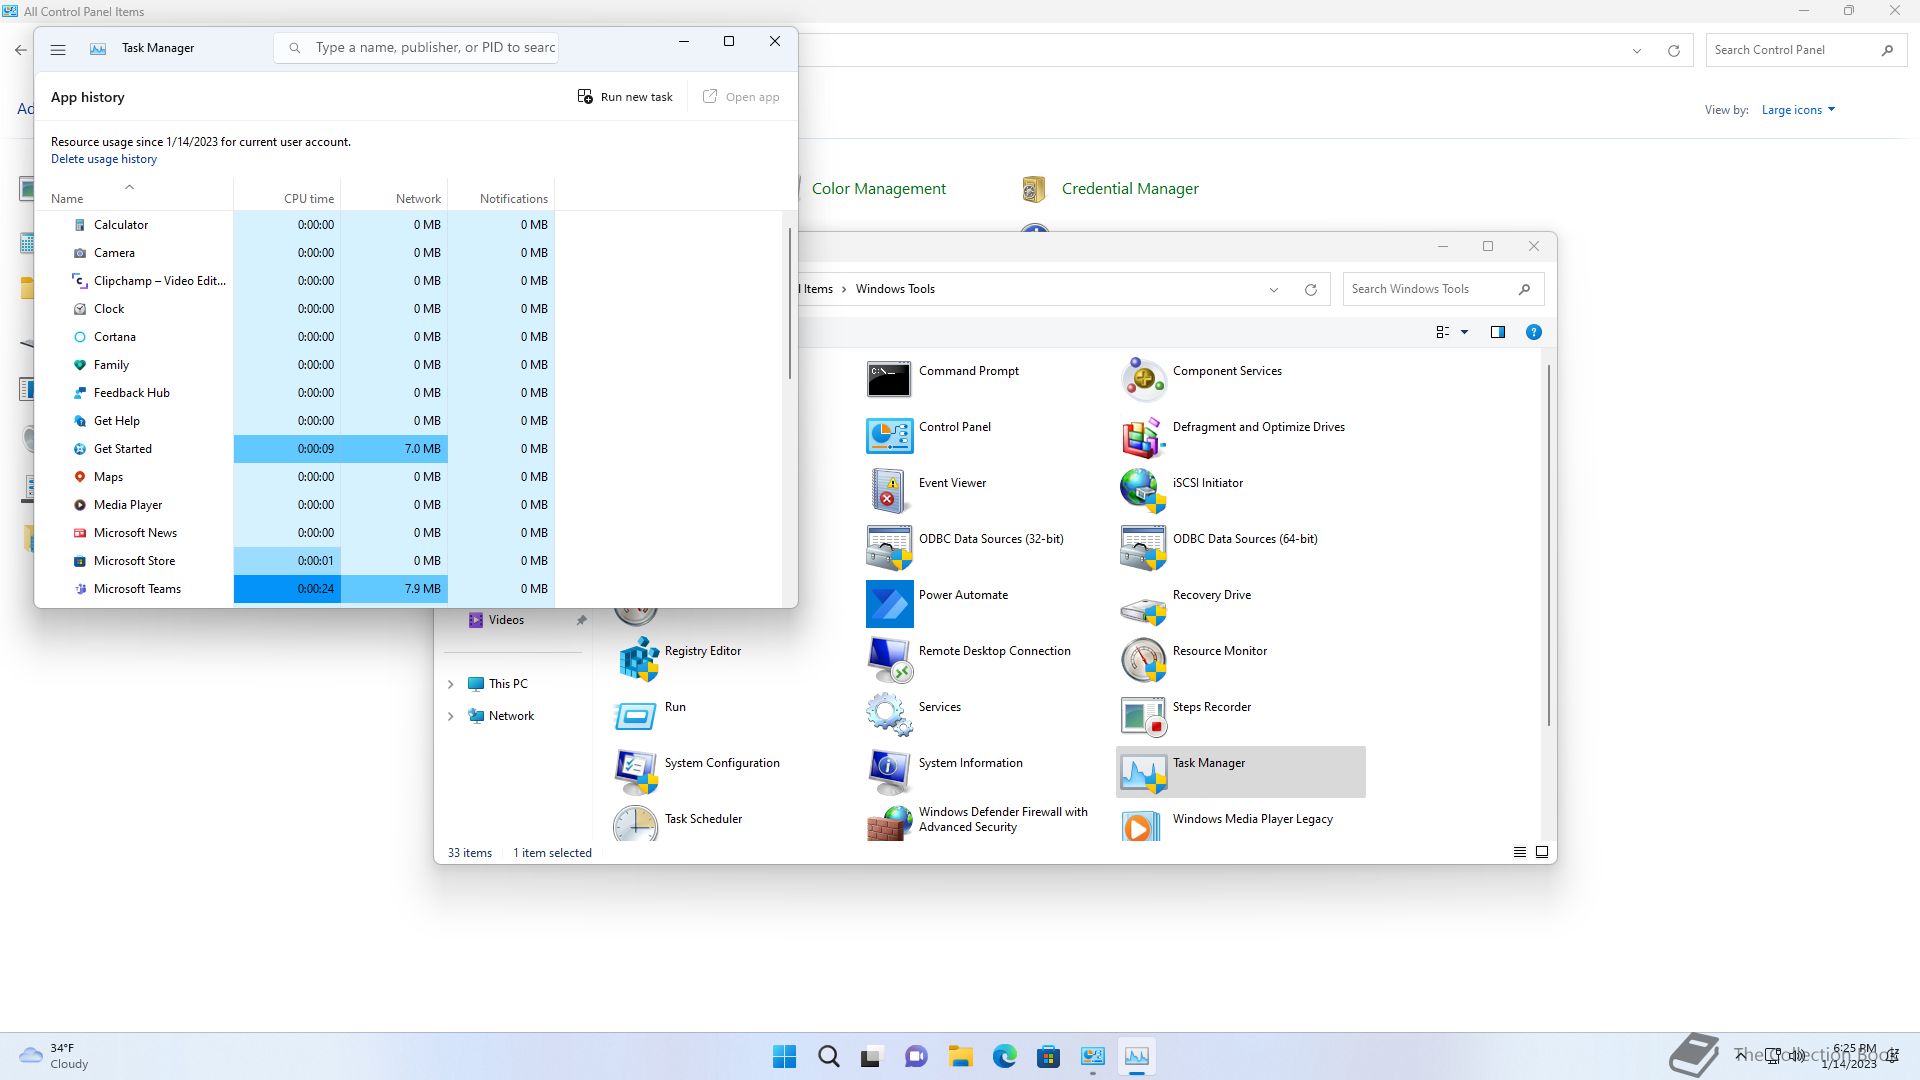
Task: Expand Network in navigation pane
Action: 450,716
